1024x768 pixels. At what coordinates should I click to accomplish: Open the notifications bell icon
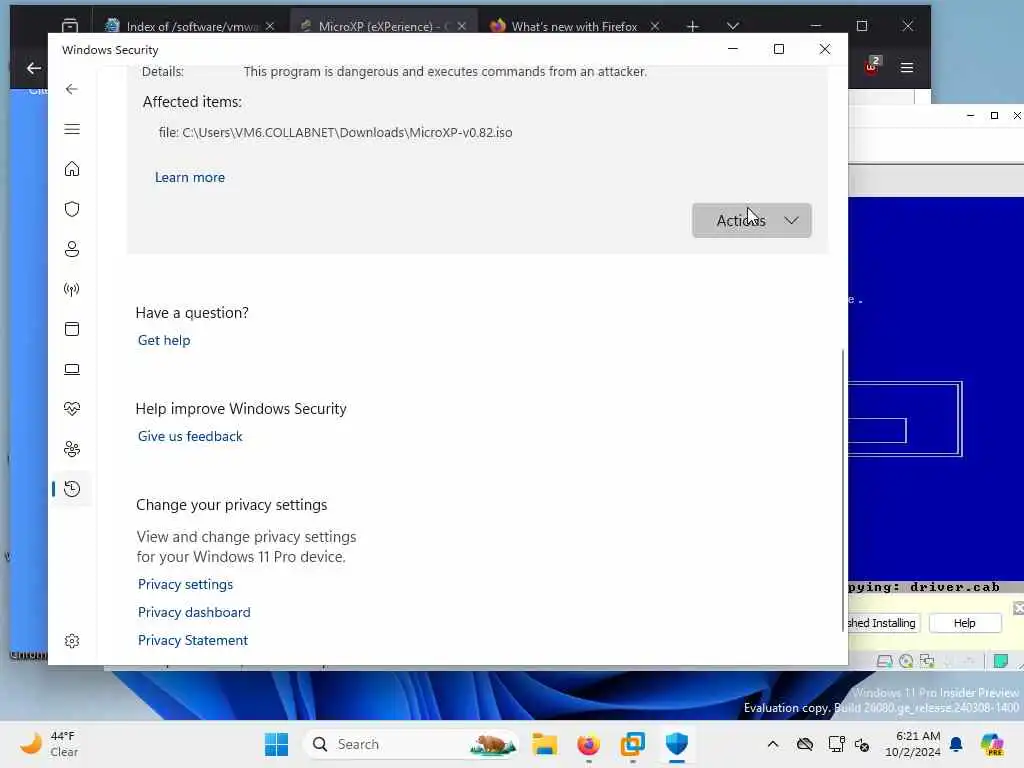click(x=956, y=744)
